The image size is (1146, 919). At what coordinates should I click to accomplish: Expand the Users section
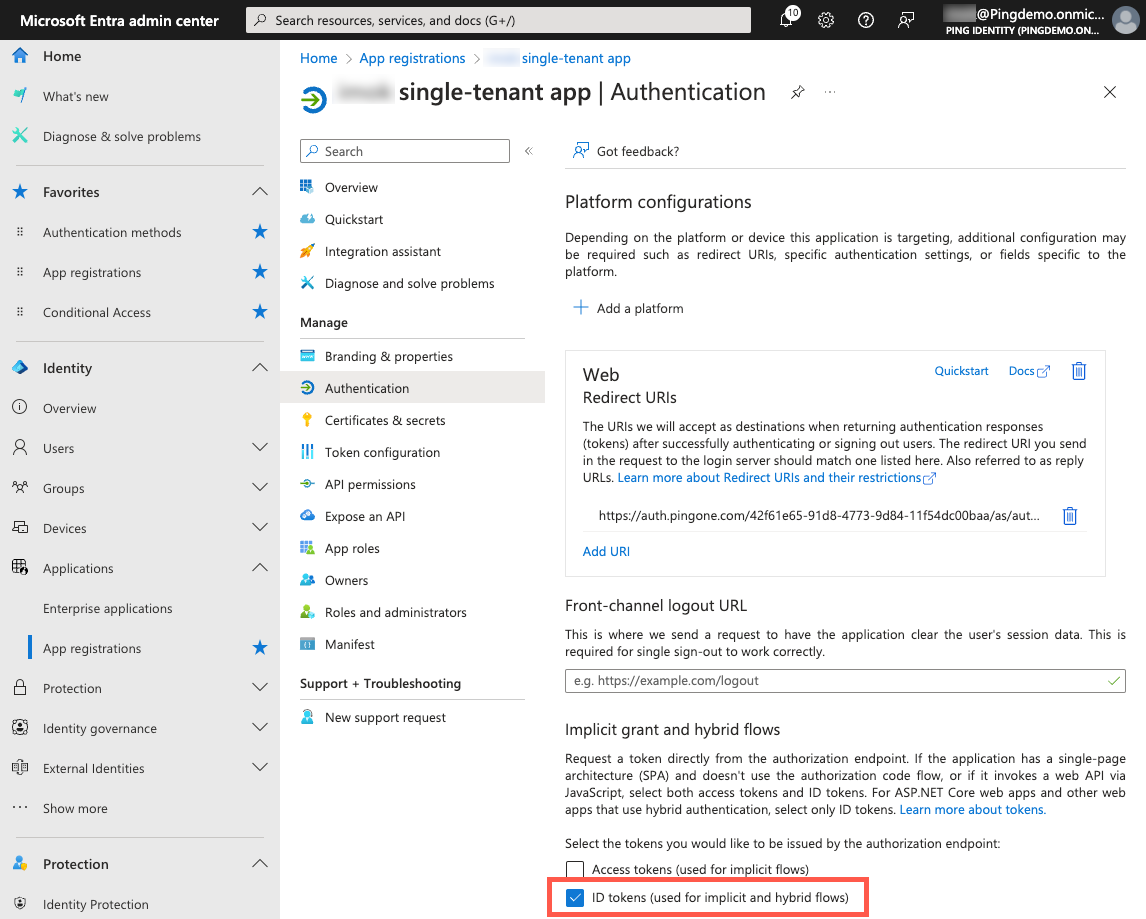pos(259,447)
